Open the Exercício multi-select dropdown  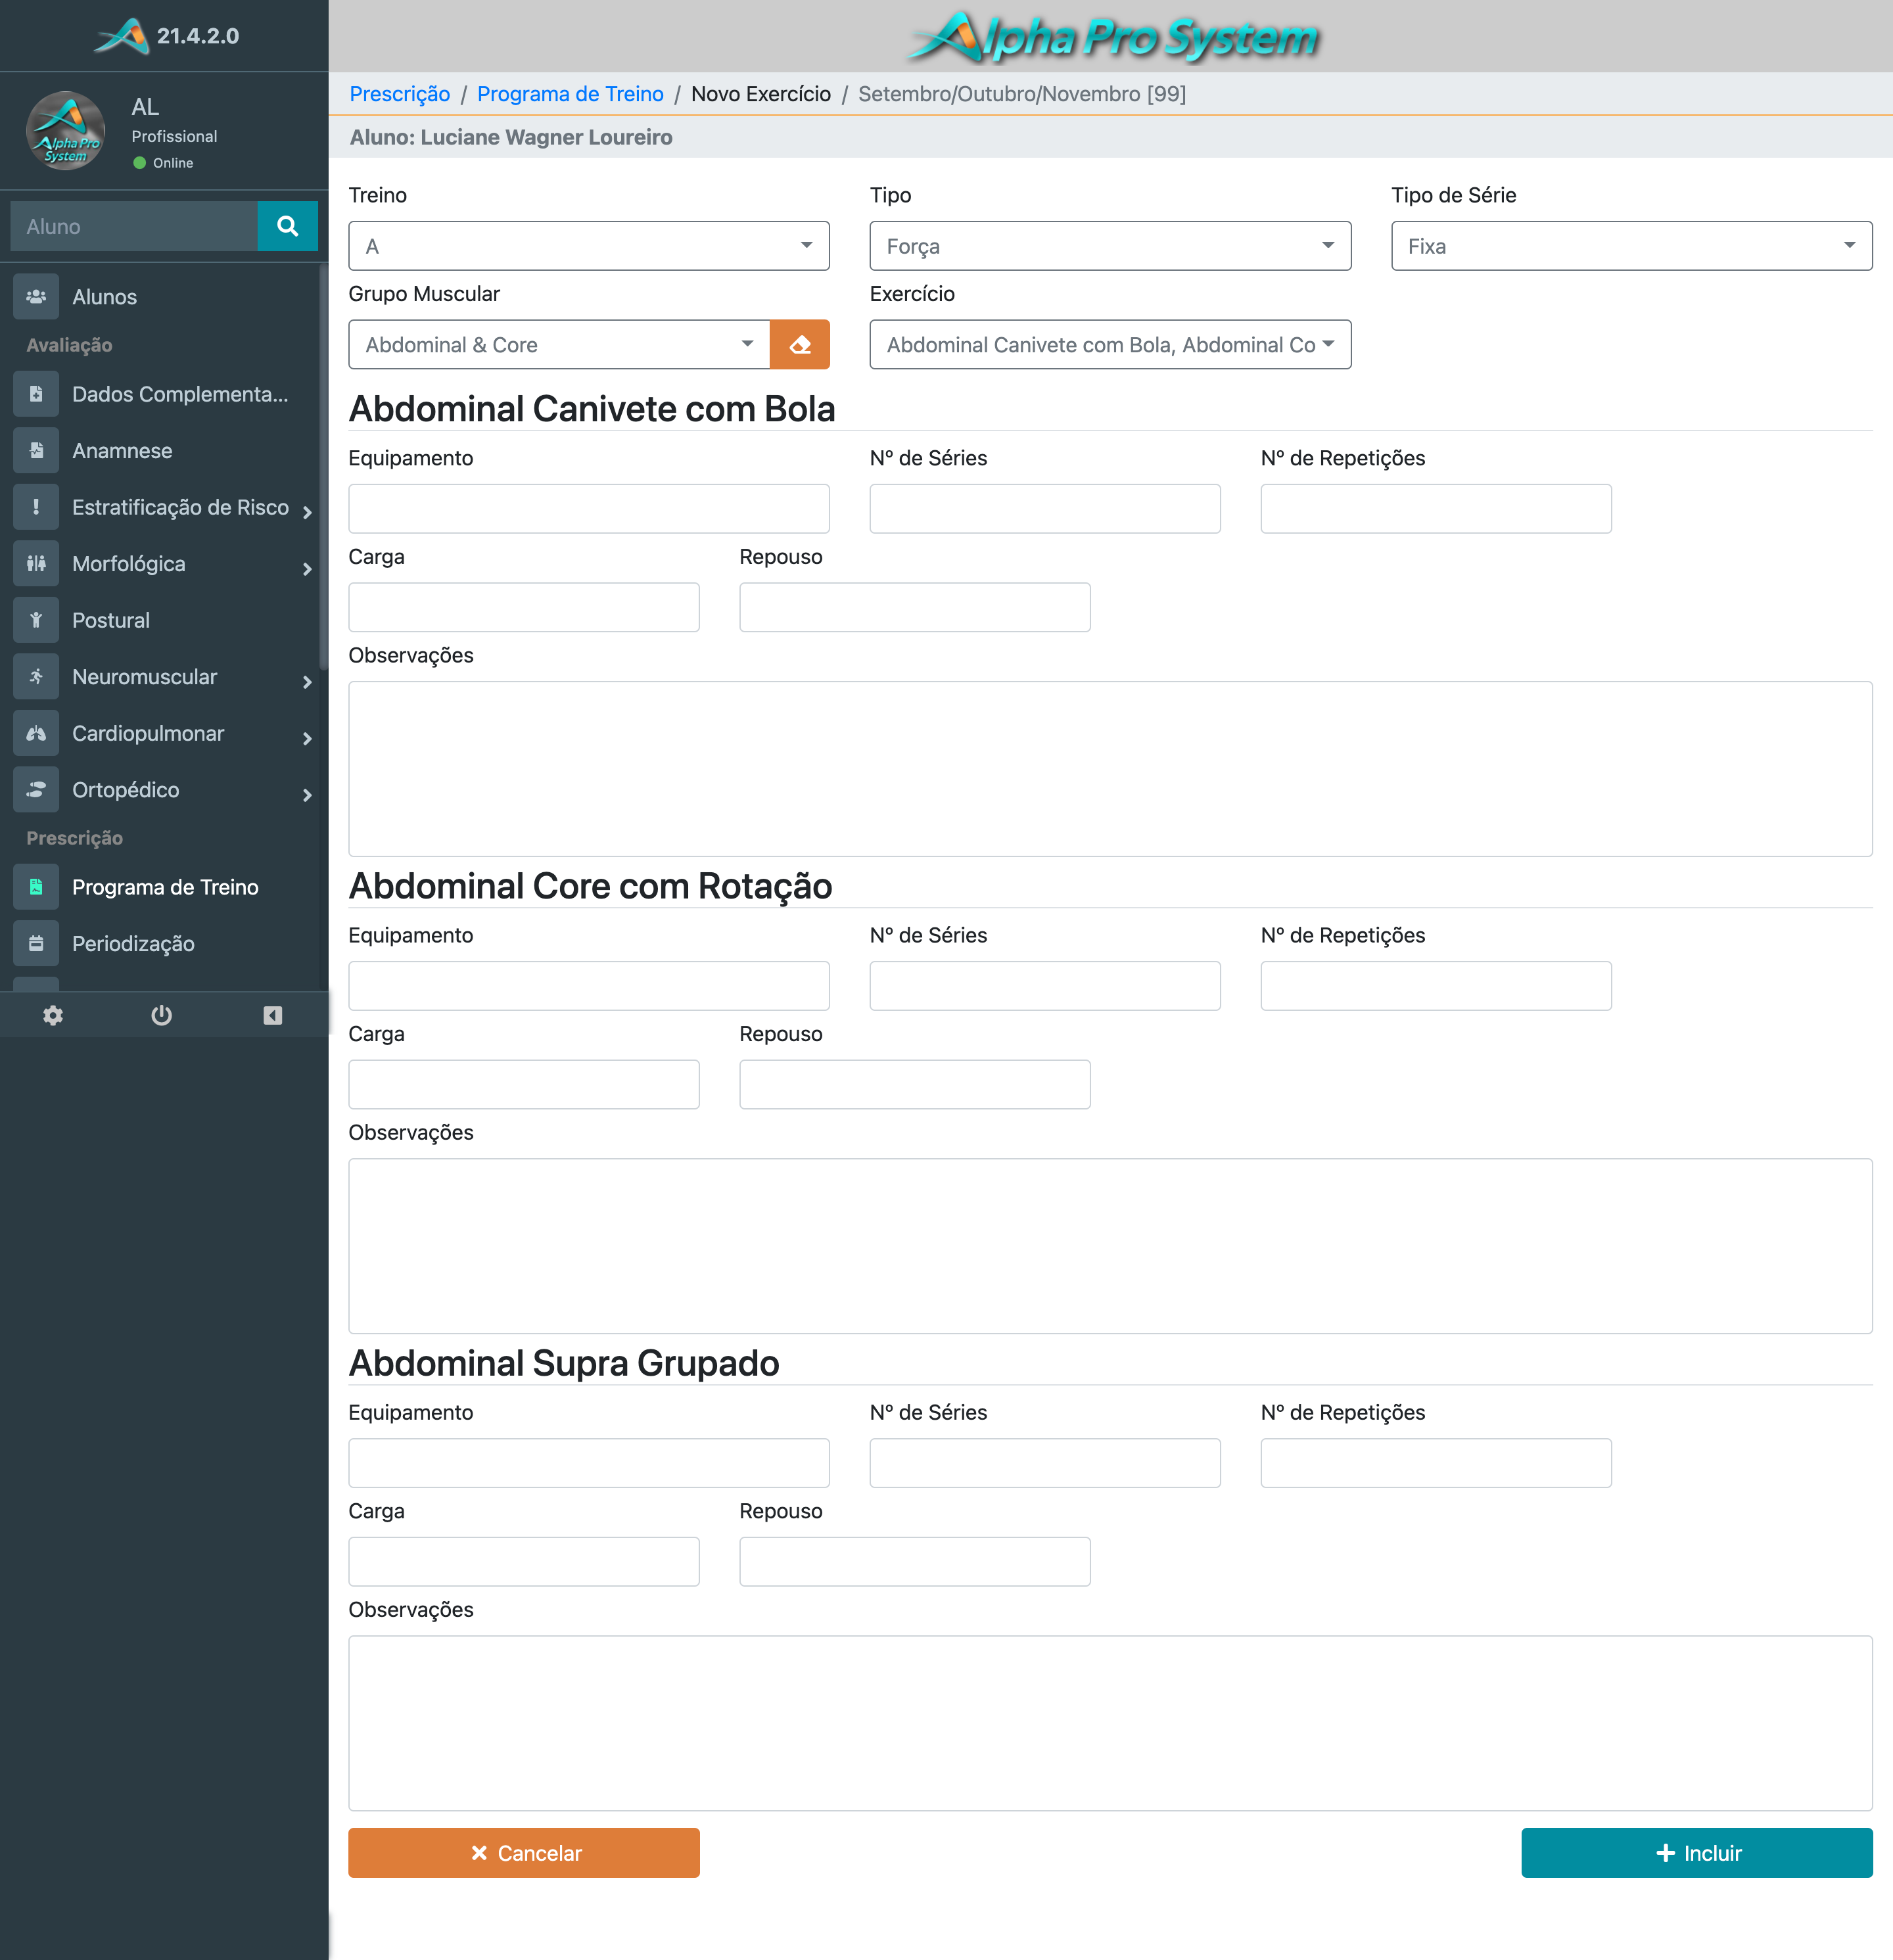coord(1109,345)
